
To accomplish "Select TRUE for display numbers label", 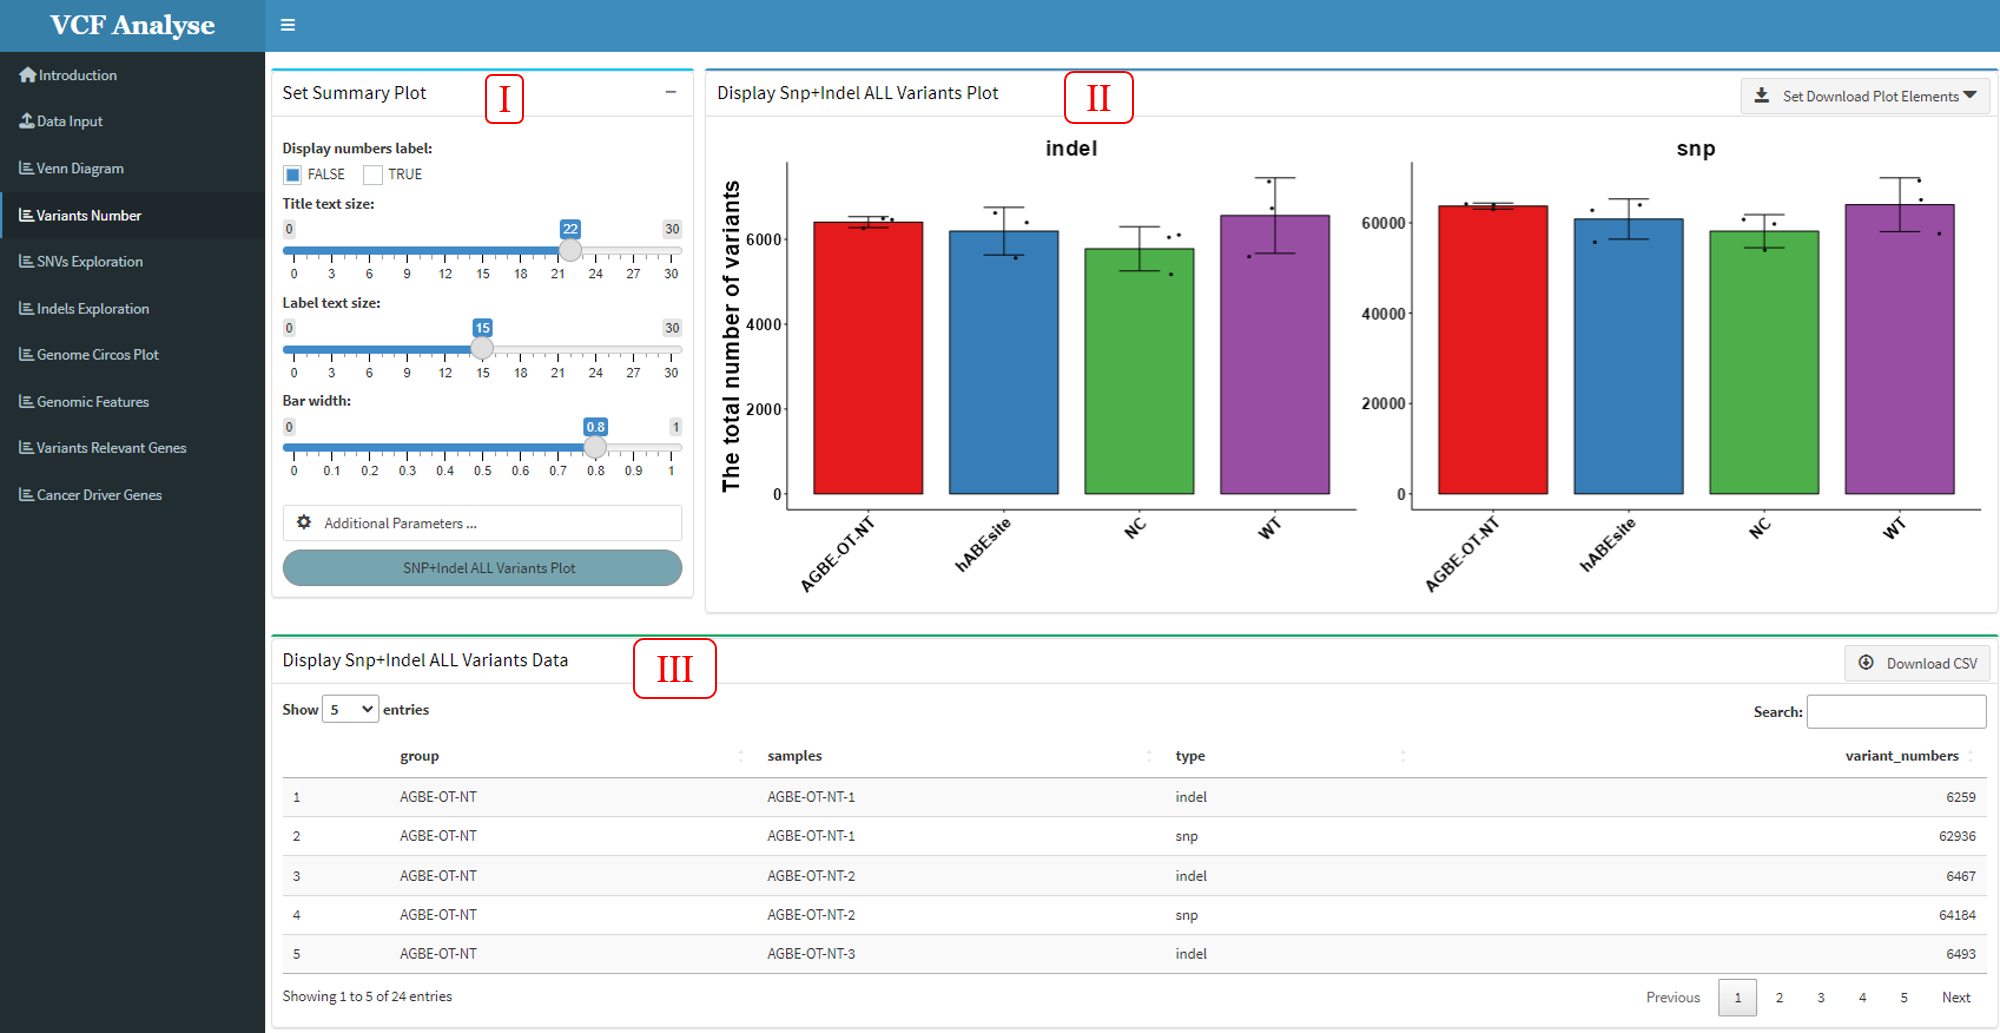I will [373, 175].
